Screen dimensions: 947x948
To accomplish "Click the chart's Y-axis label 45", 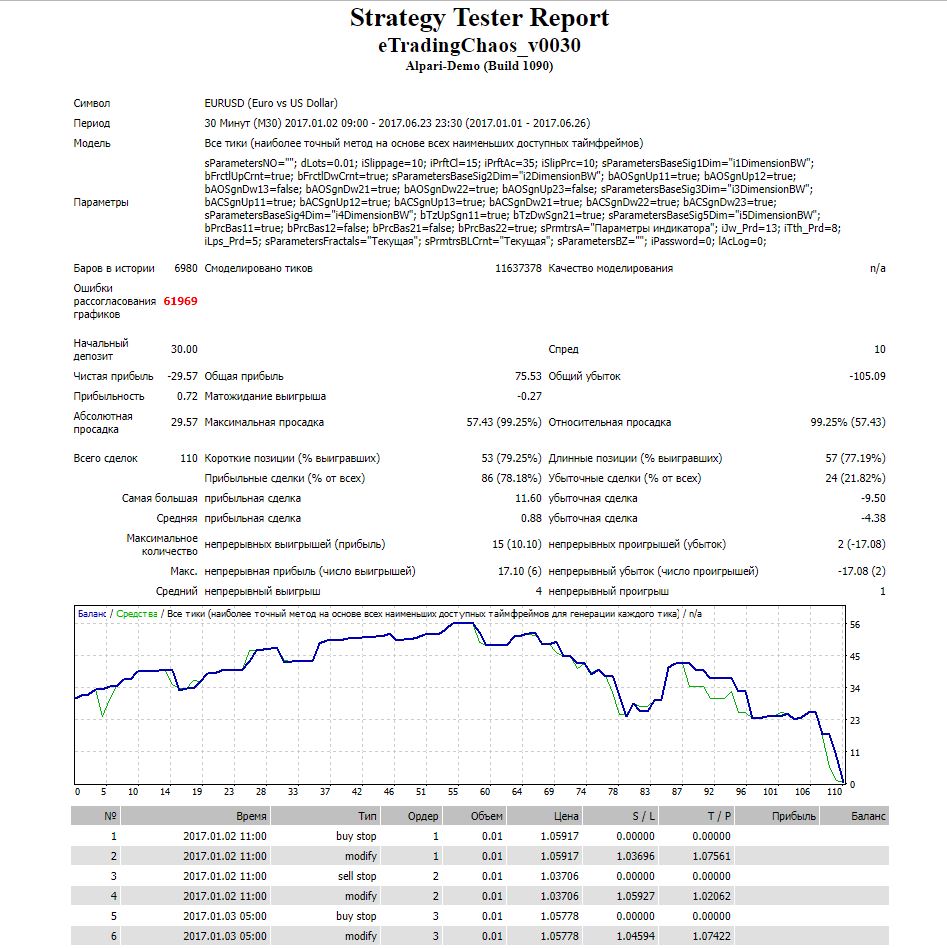I will pos(854,657).
